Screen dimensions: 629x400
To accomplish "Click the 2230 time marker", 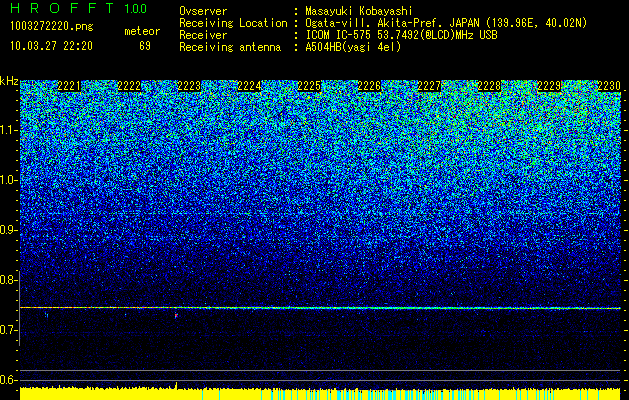I will 609,86.
